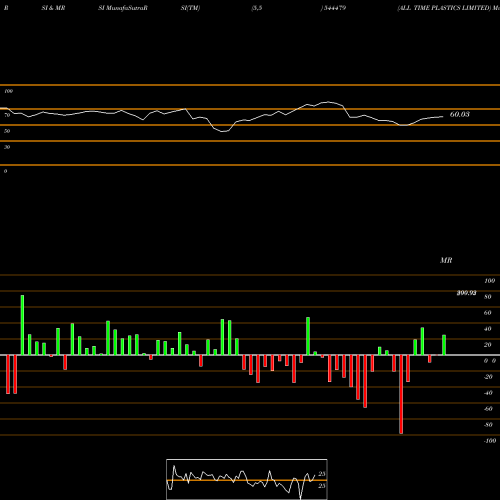Open the mini overview chart at bottom
Screen dimensions: 500x500
click(247, 479)
